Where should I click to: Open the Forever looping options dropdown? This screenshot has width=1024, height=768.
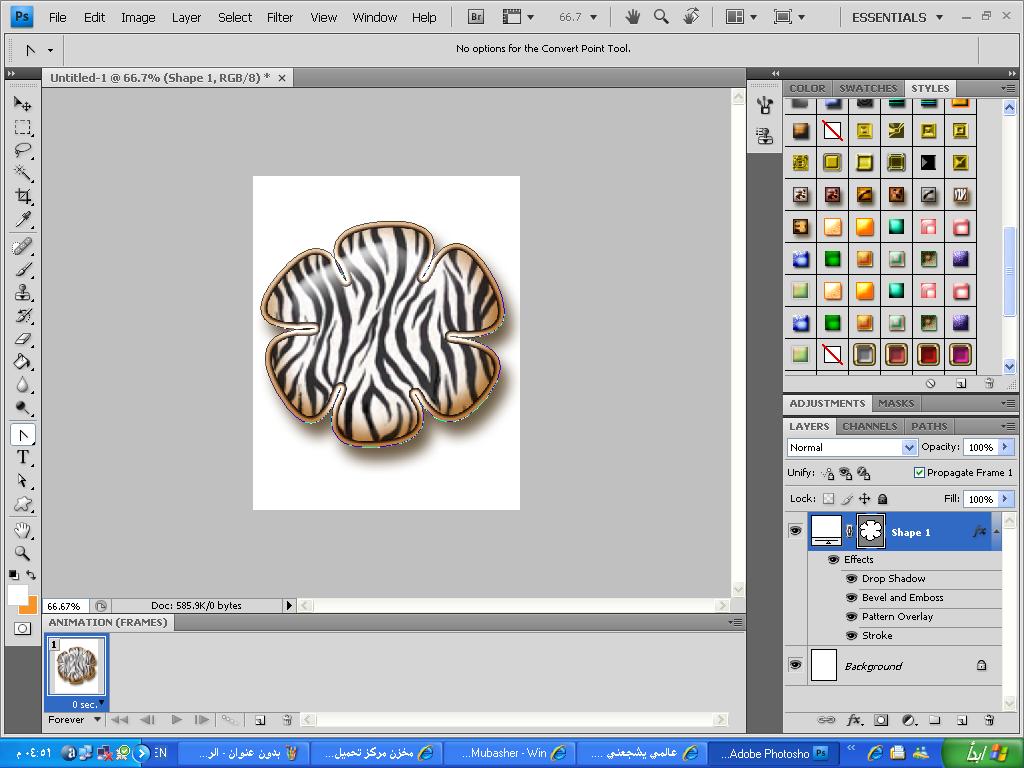(x=75, y=719)
